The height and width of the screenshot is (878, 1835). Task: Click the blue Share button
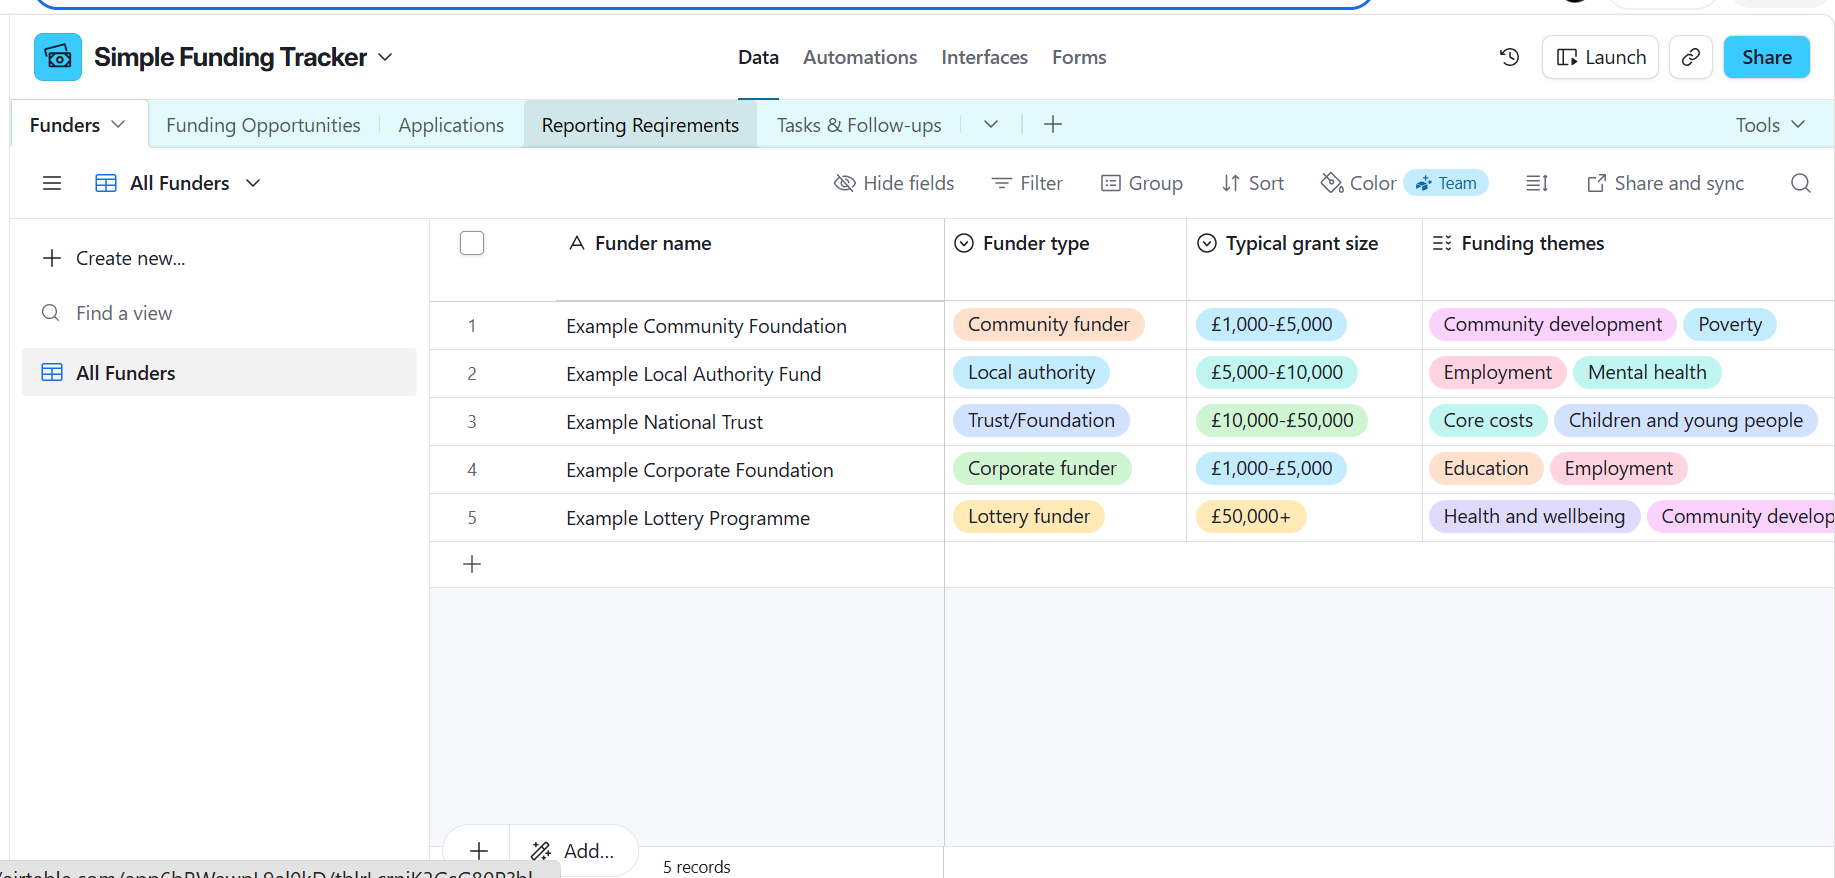pos(1766,57)
